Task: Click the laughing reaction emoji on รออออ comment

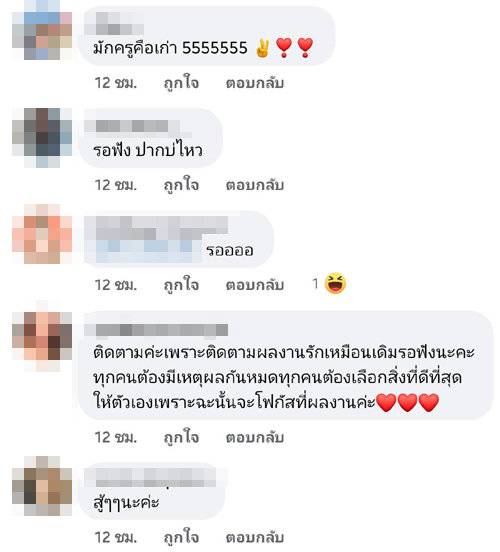Action: point(335,283)
